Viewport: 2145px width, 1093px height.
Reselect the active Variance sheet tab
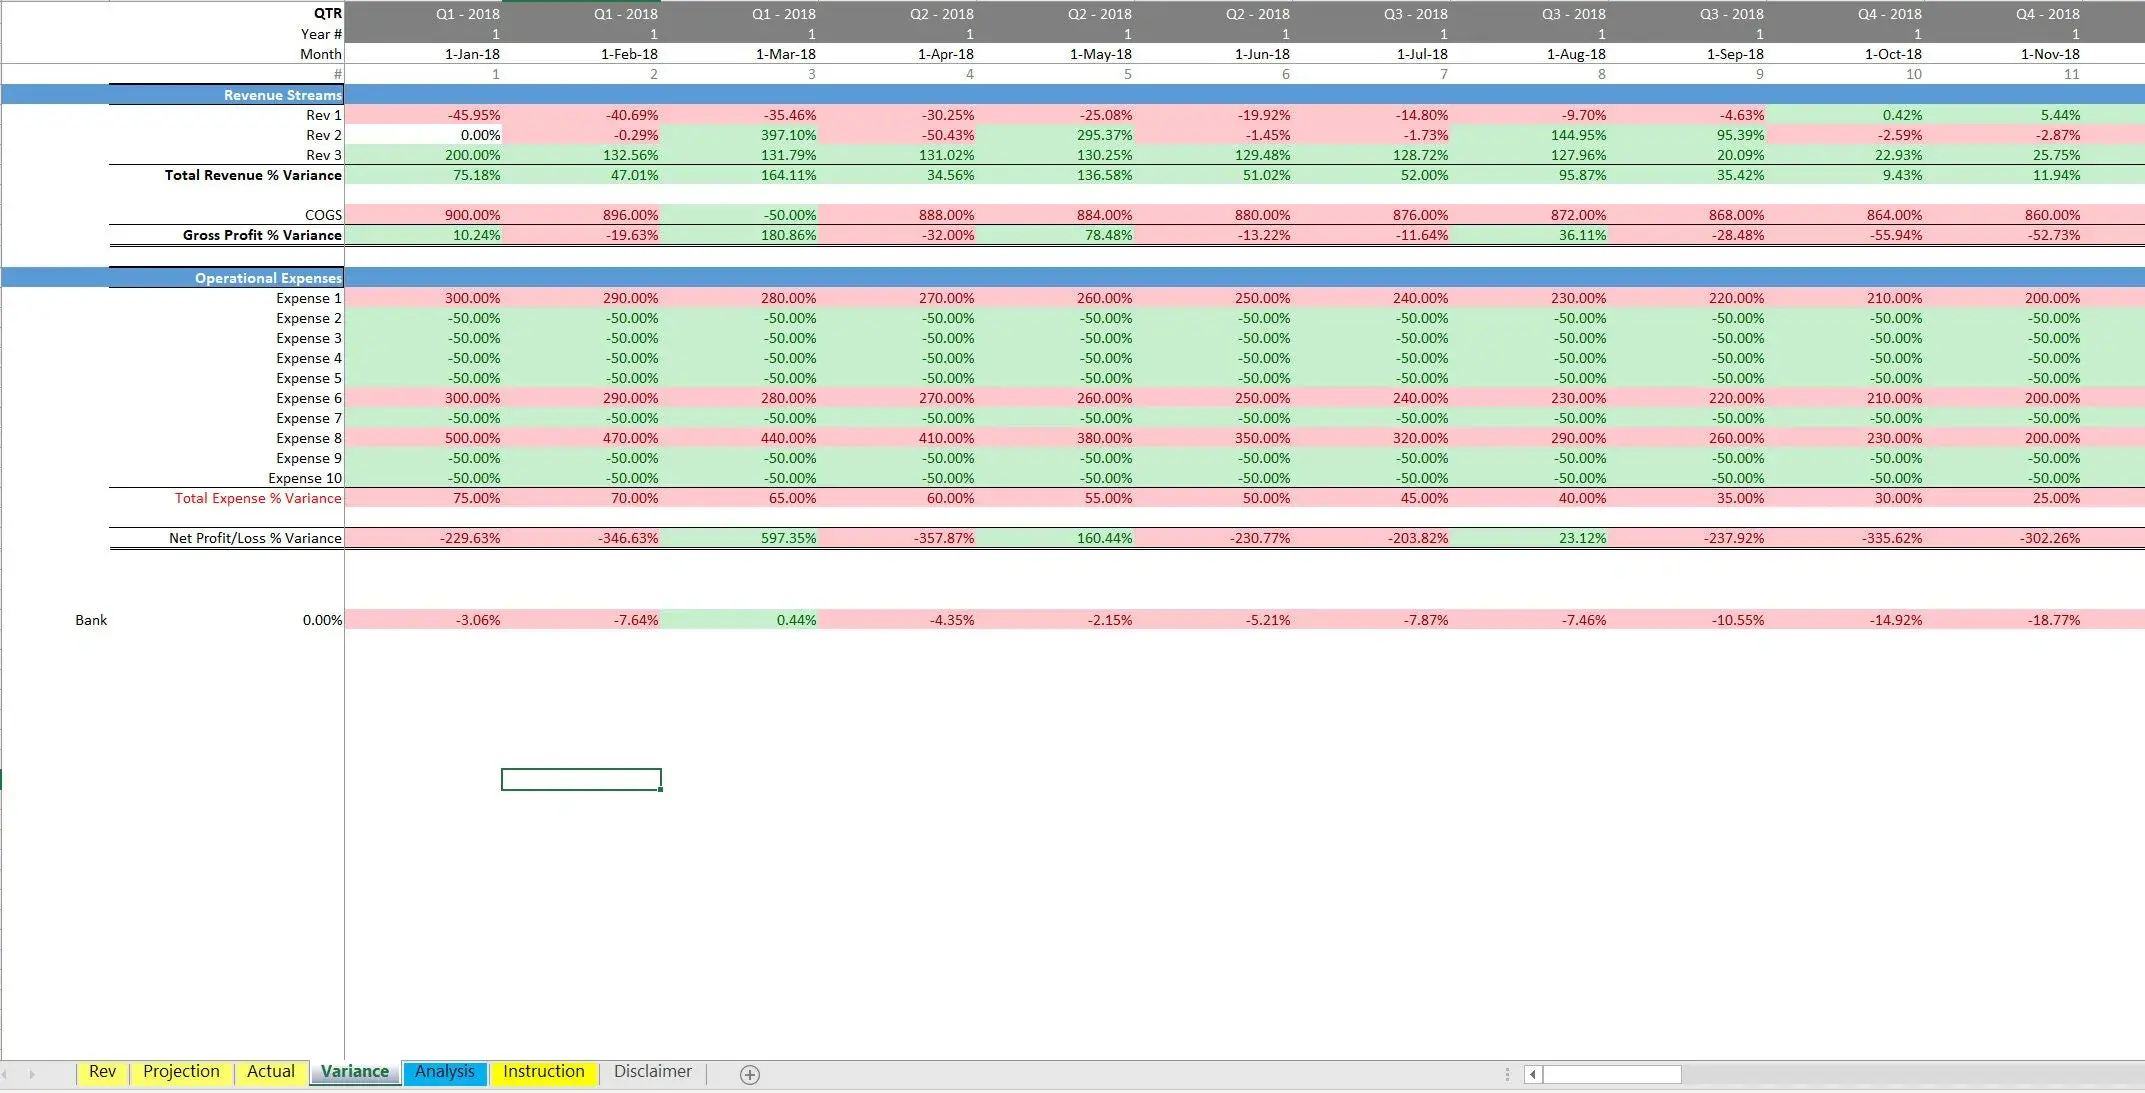tap(354, 1071)
